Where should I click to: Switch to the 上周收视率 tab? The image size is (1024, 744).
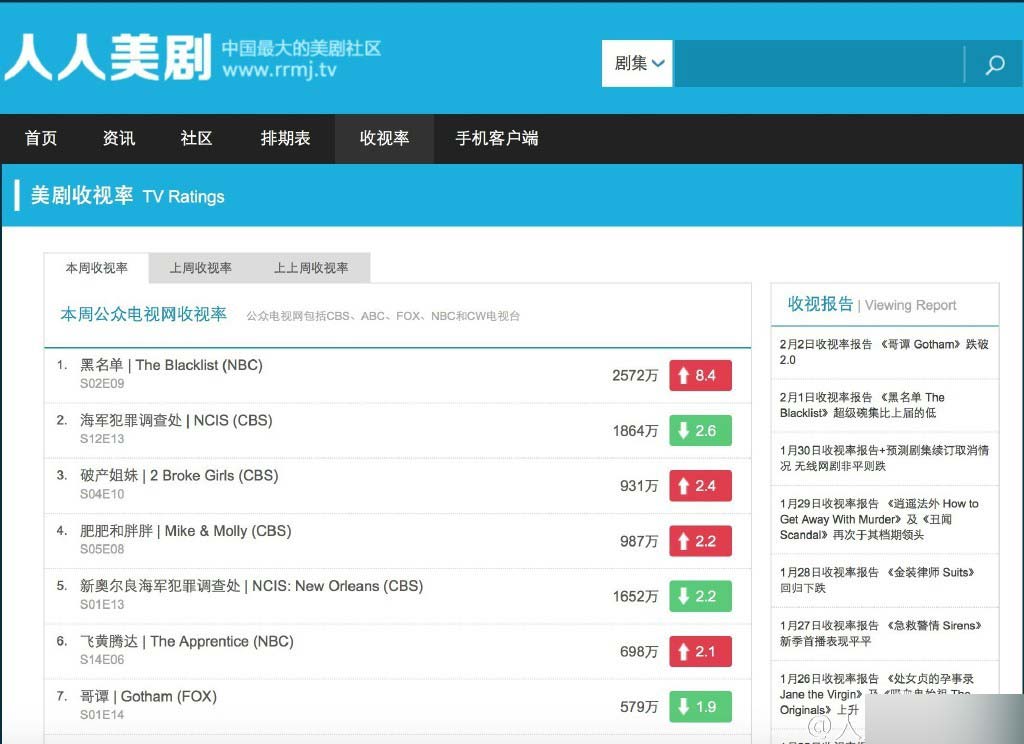coord(199,268)
